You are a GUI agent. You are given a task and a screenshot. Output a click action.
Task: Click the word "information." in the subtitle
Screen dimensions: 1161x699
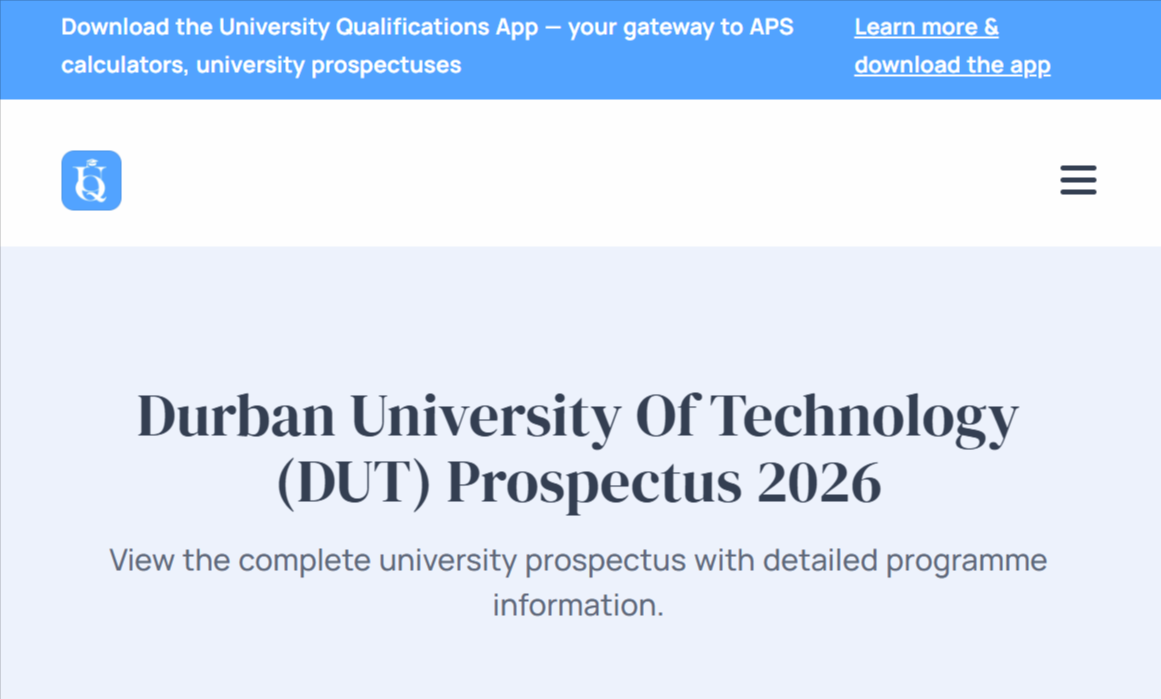pyautogui.click(x=578, y=605)
